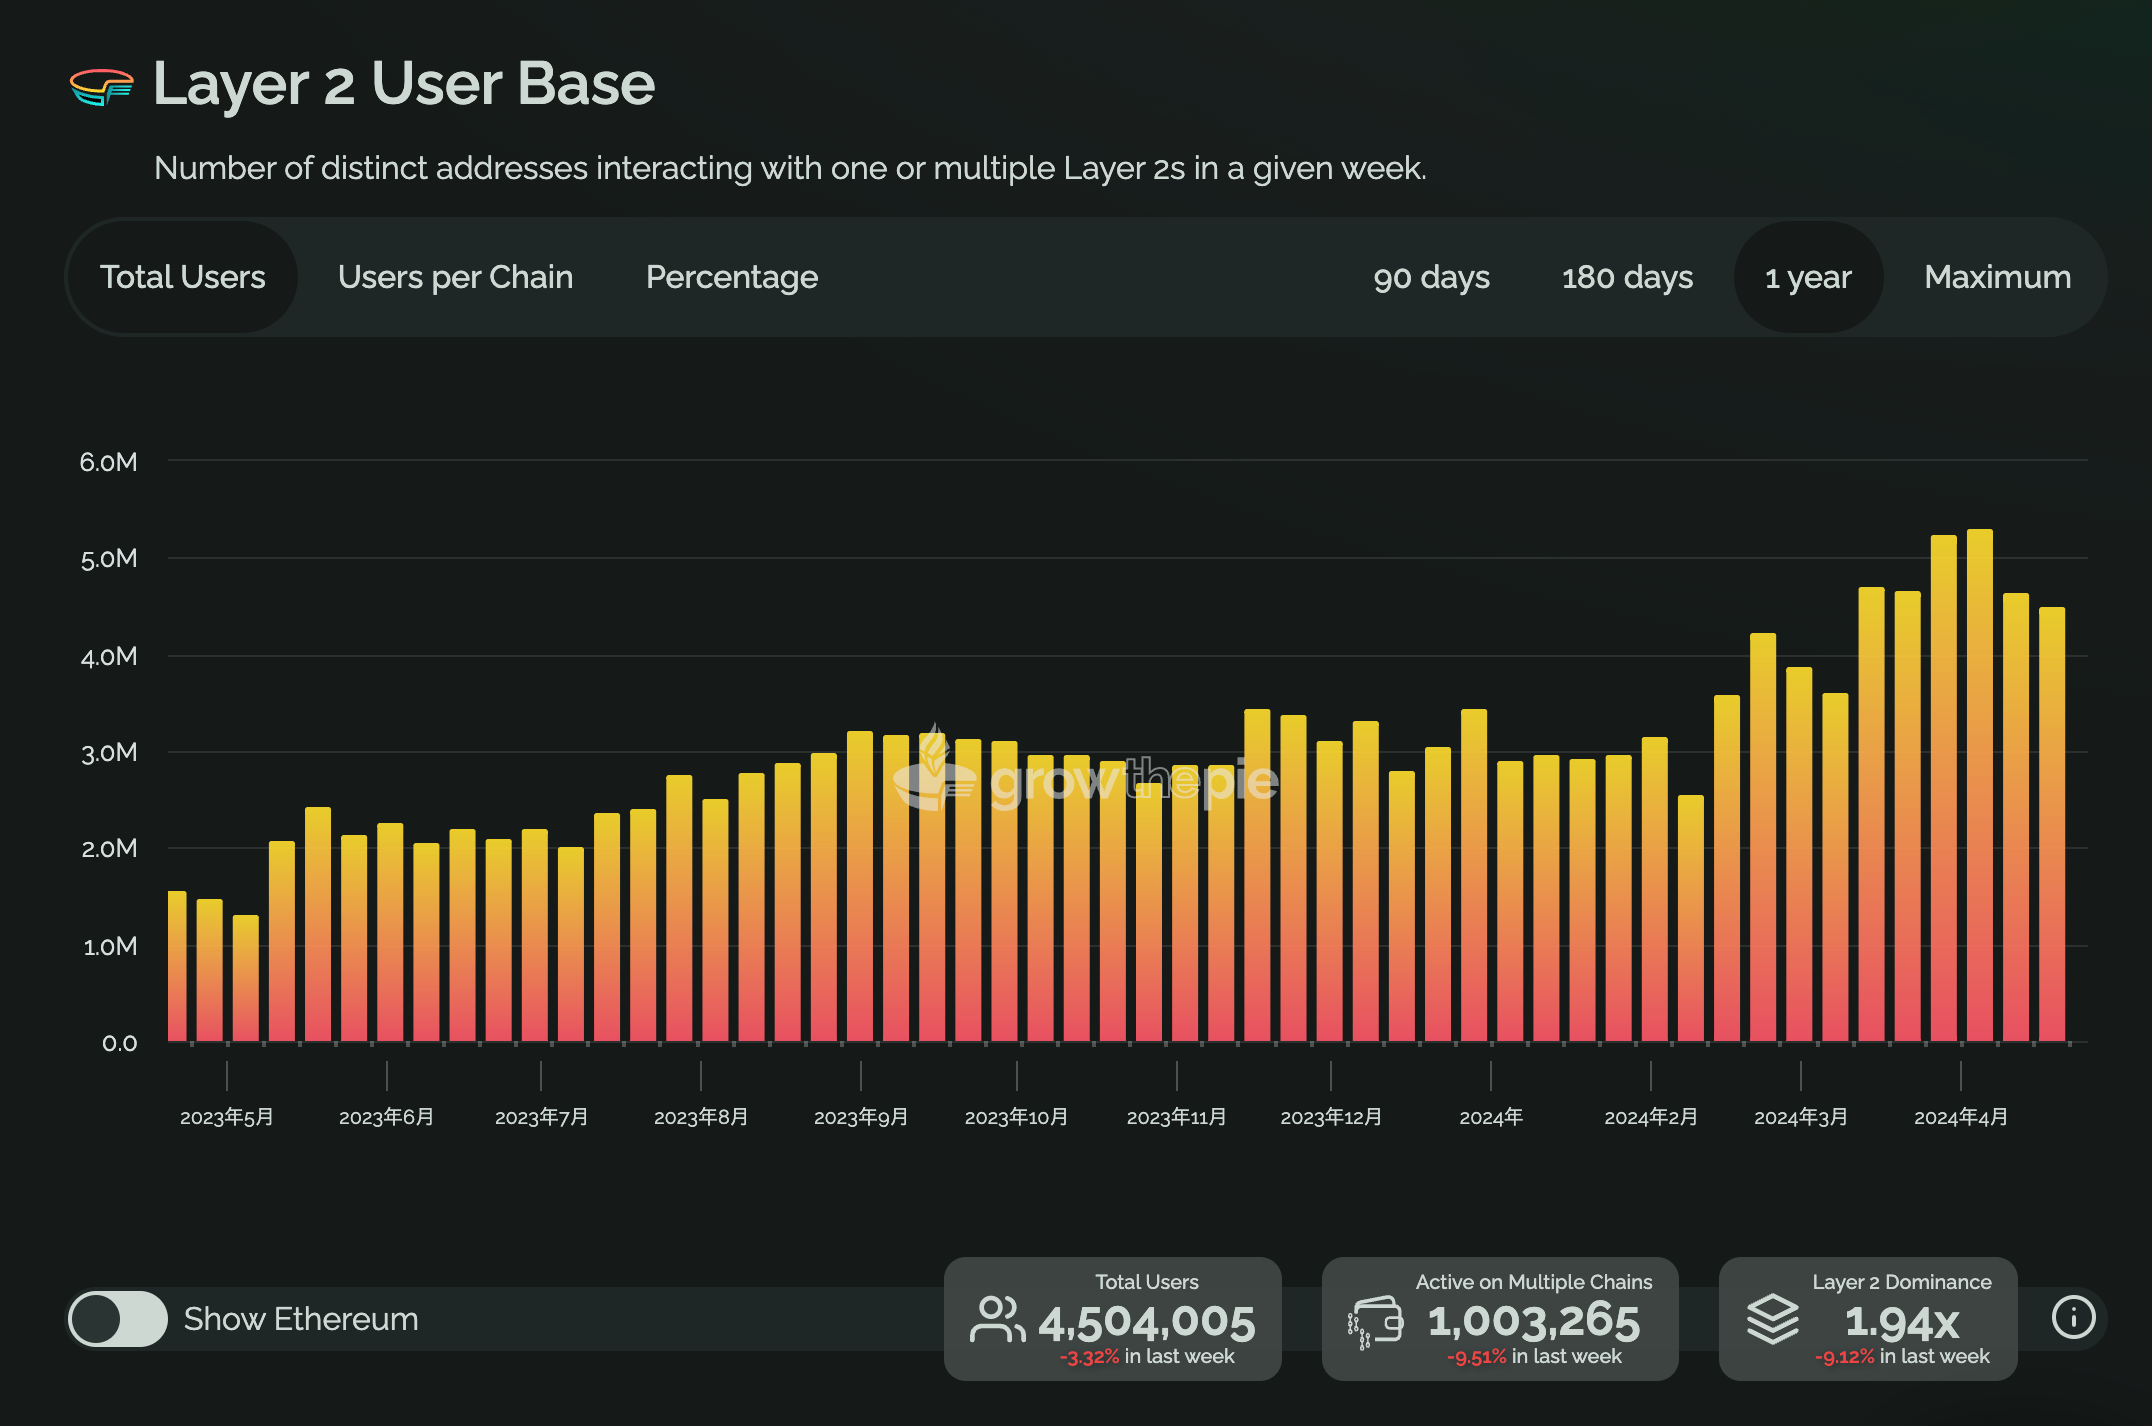Screen dimensions: 2152x1426
Task: Click the info circle icon
Action: point(2072,1317)
